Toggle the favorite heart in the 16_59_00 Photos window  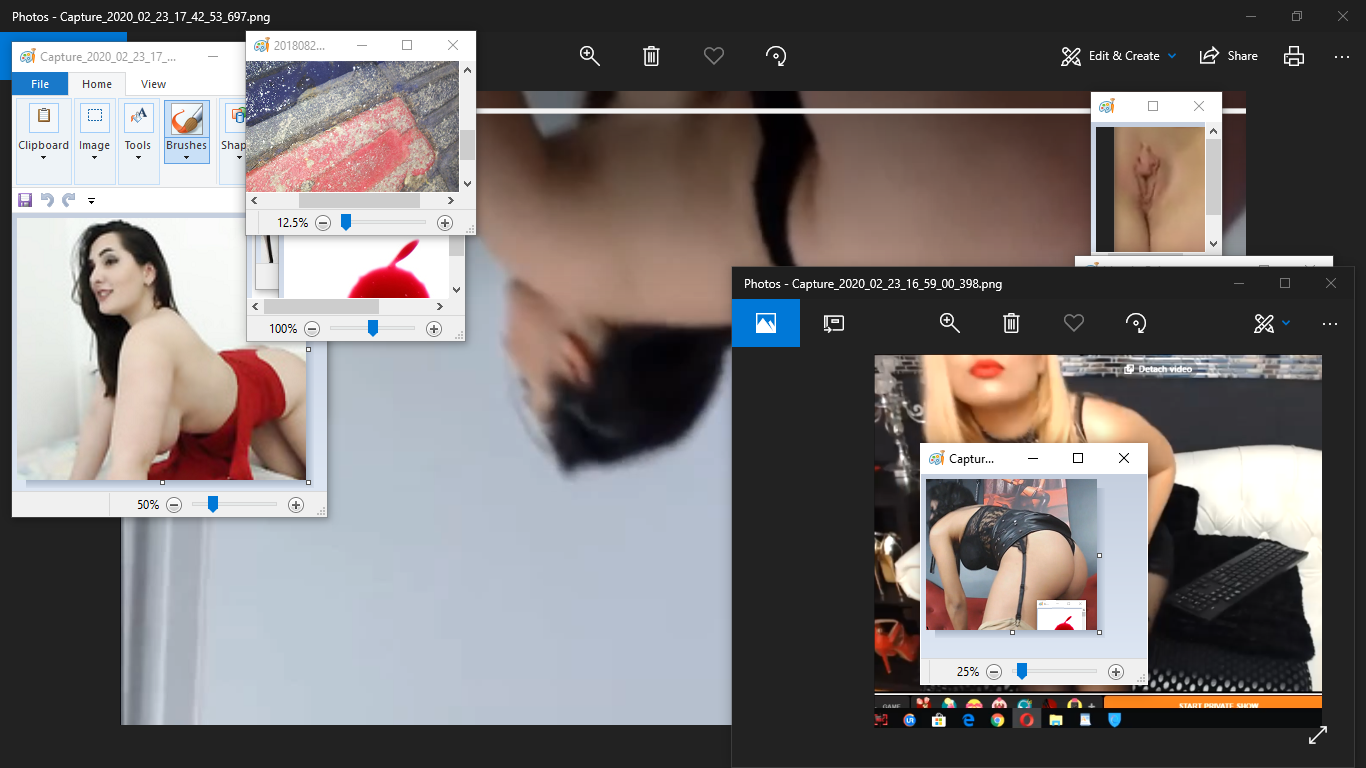[1074, 323]
